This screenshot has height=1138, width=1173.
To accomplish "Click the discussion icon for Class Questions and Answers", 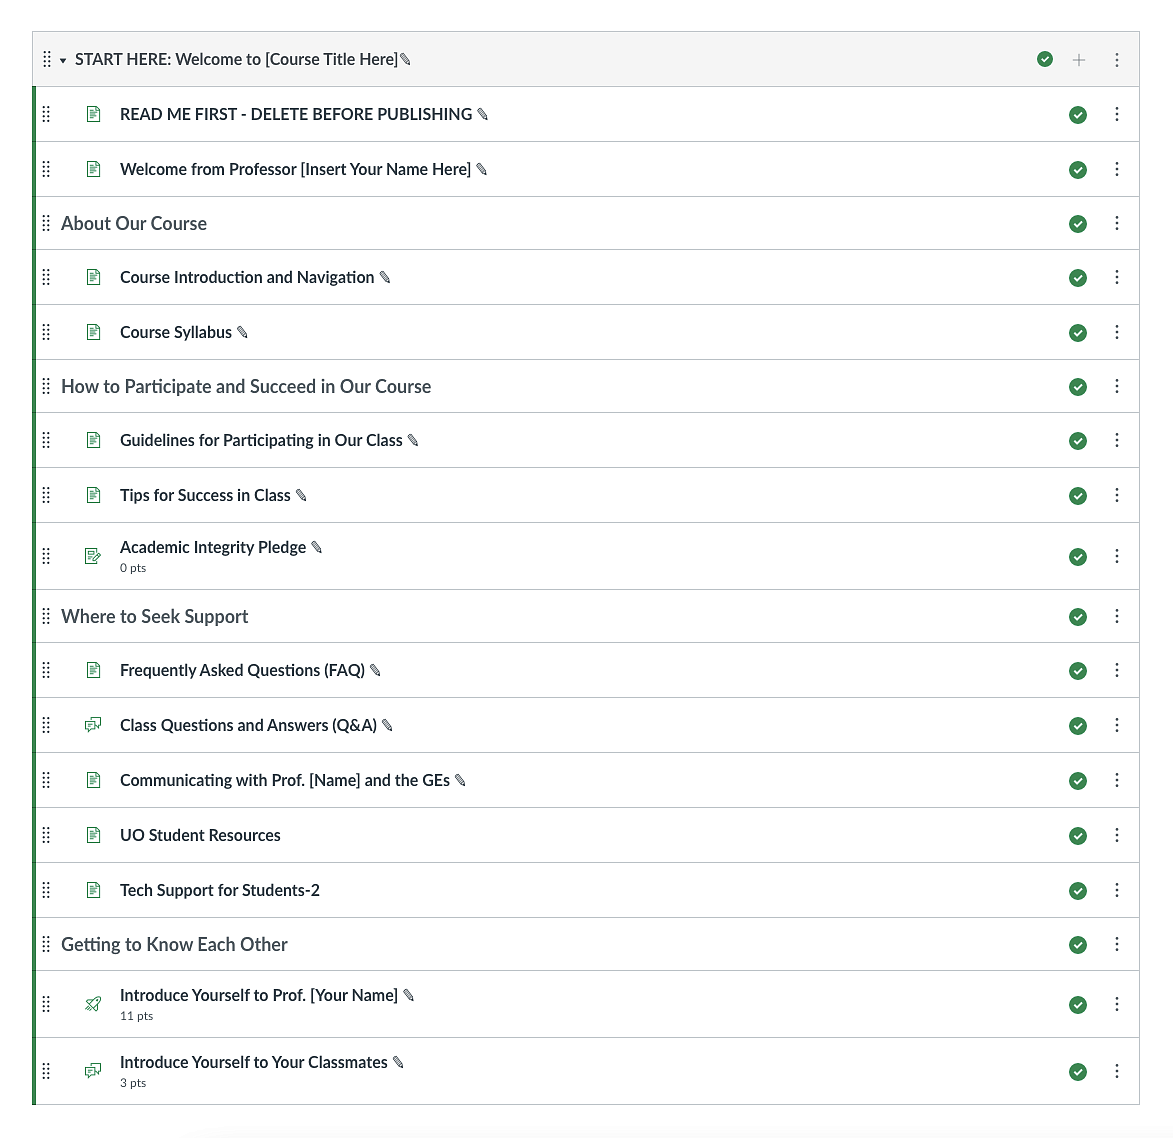I will (x=93, y=725).
